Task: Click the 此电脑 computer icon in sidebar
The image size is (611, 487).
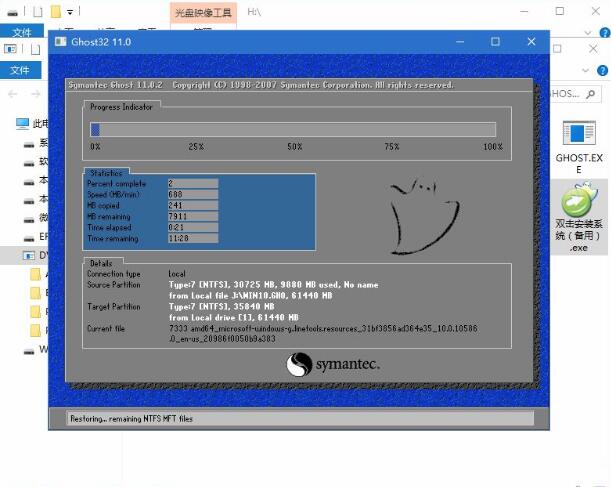Action: pos(23,123)
